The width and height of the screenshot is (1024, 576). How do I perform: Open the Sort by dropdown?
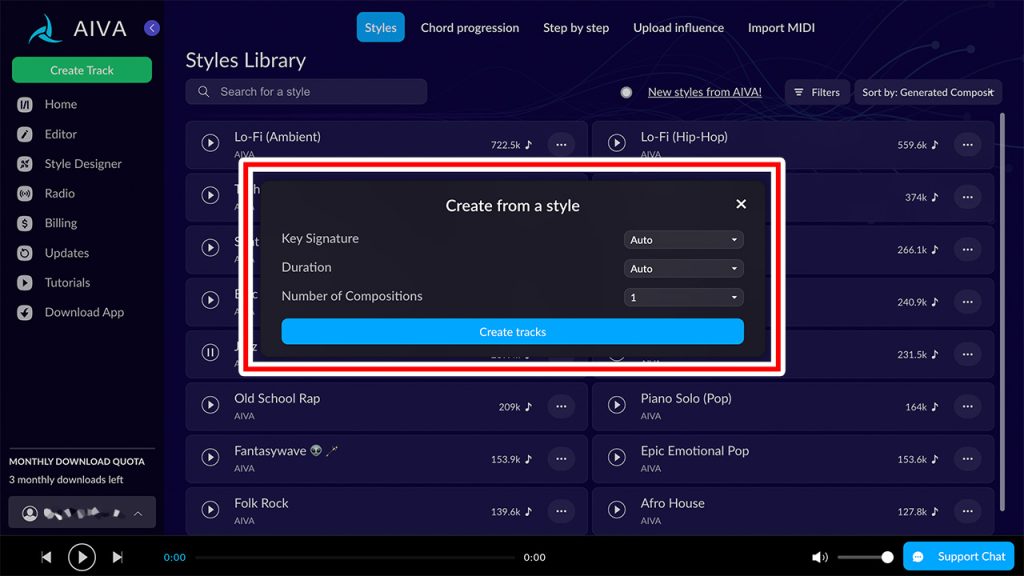coord(928,92)
